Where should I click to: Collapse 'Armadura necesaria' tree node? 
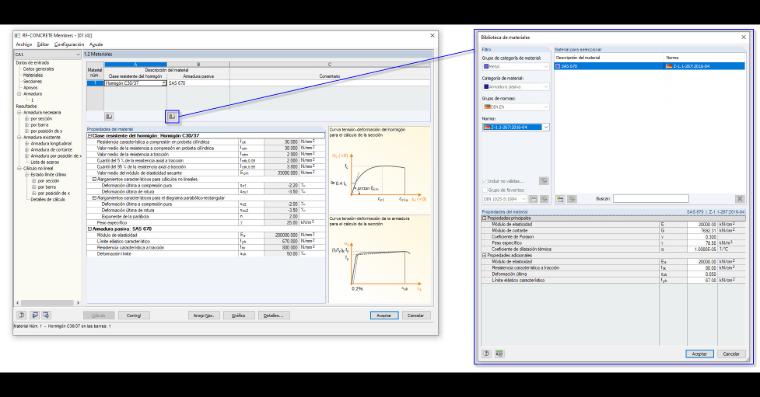20,112
